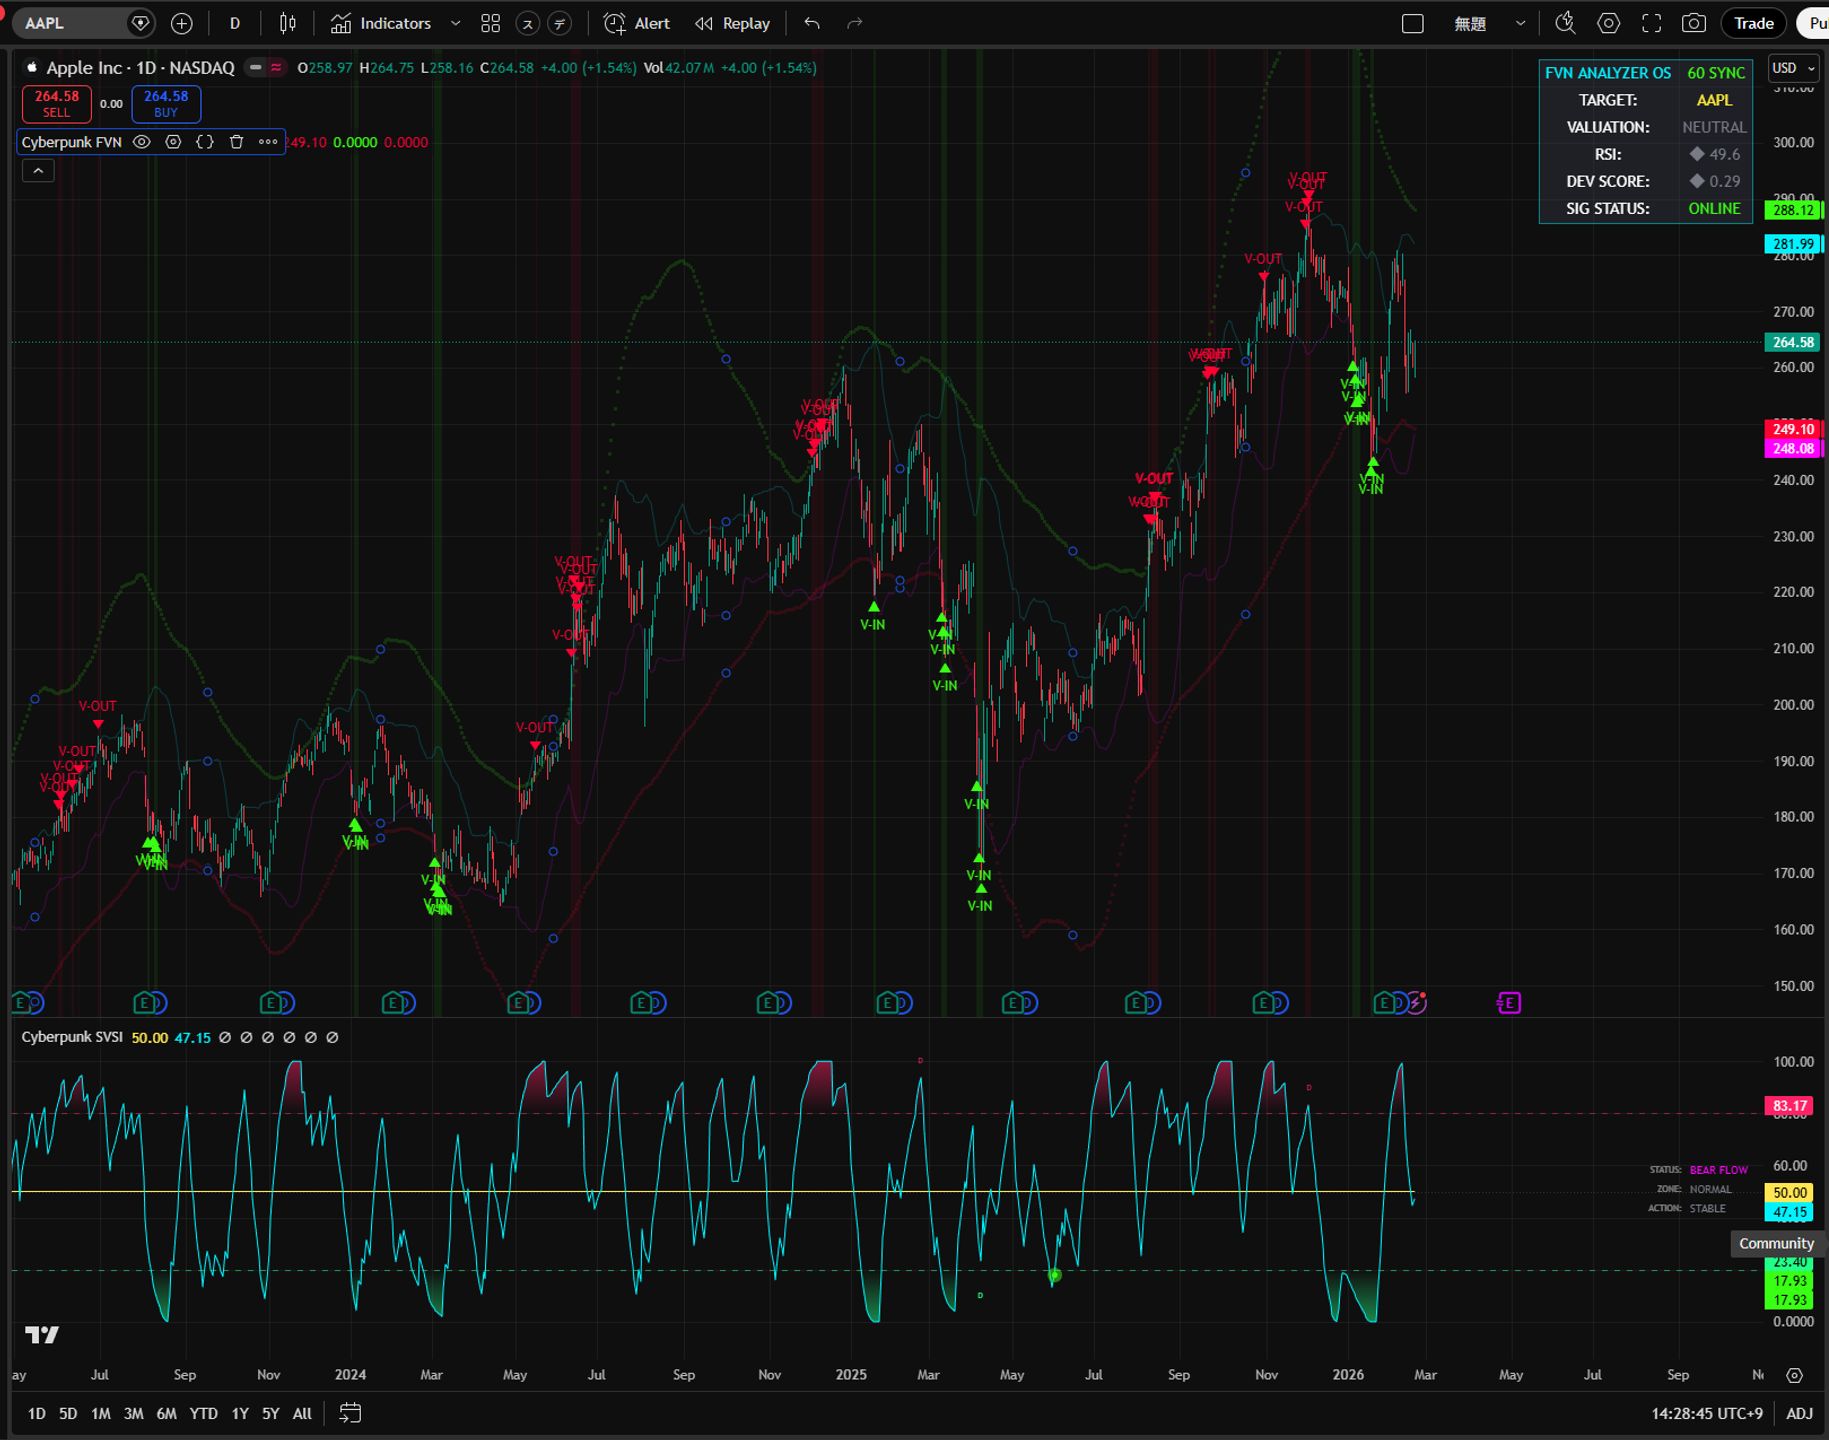Expand the layout management chevron beside 無題
Image resolution: width=1829 pixels, height=1440 pixels.
[x=1520, y=23]
